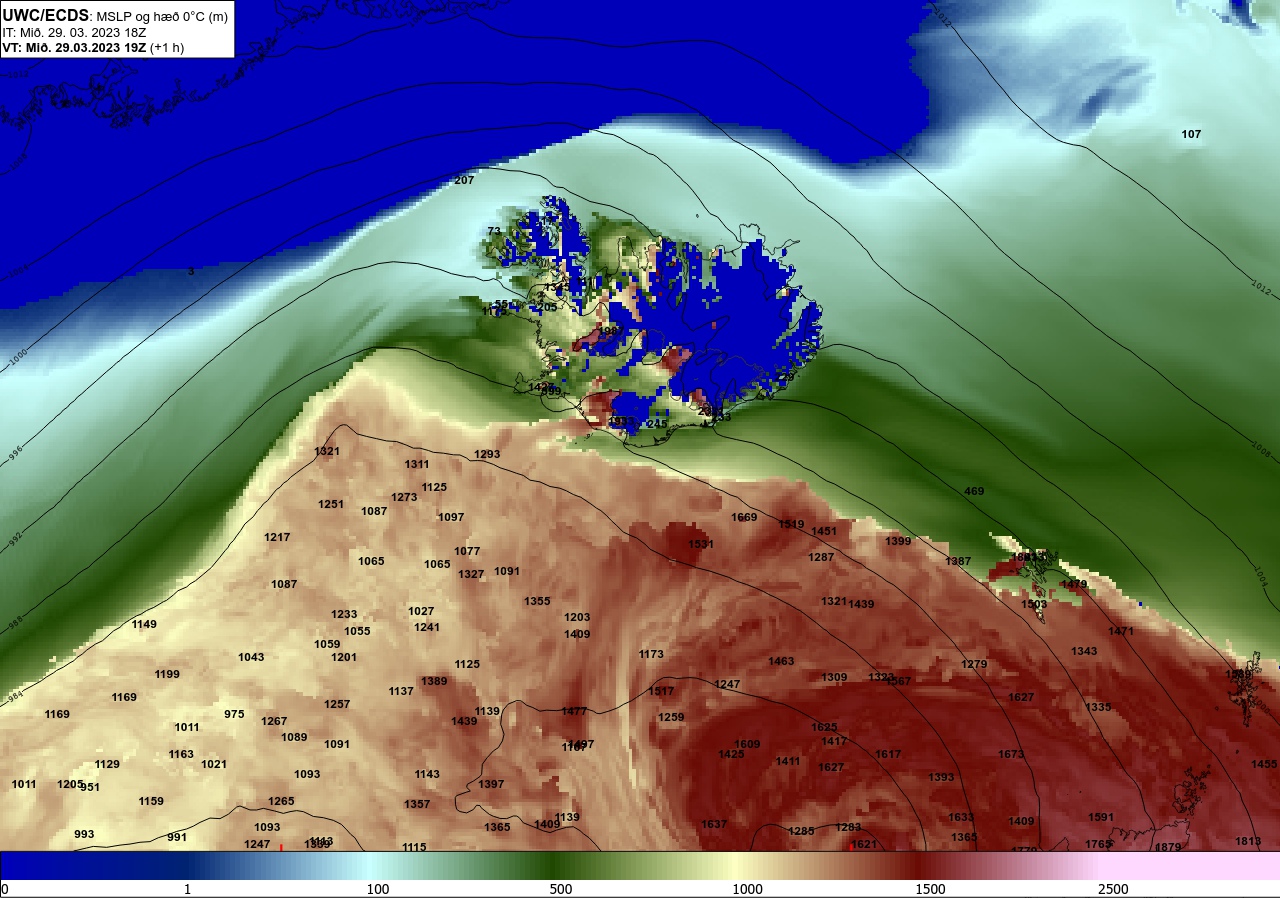The width and height of the screenshot is (1280, 898).
Task: Click the map value 1097
Action: point(451,517)
